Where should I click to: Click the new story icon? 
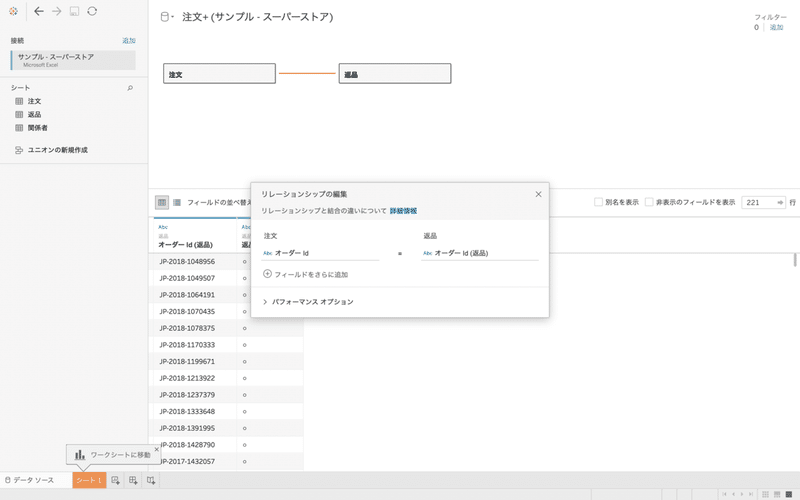tap(150, 481)
